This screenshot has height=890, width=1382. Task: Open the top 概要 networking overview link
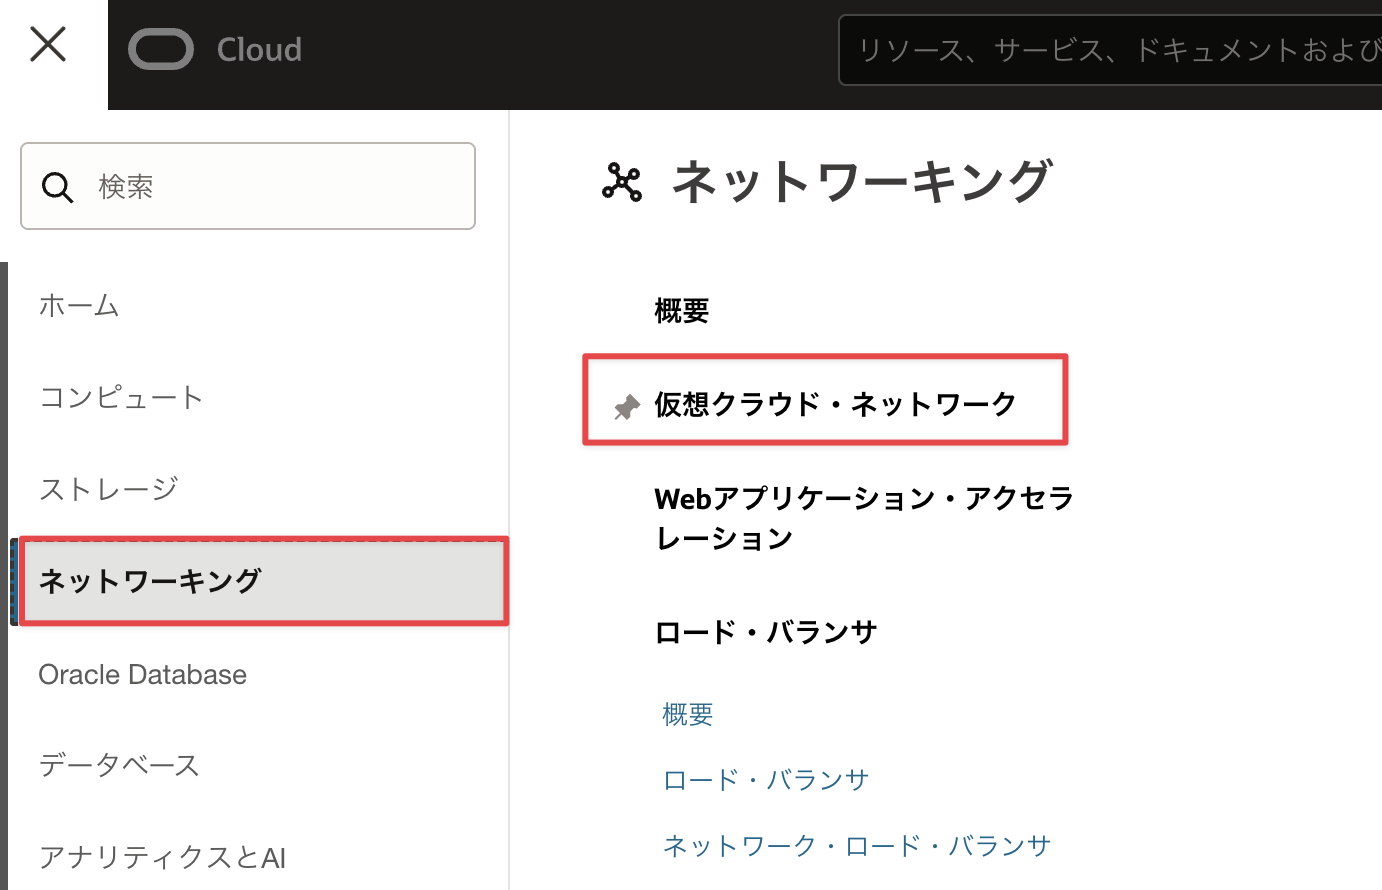pos(681,311)
